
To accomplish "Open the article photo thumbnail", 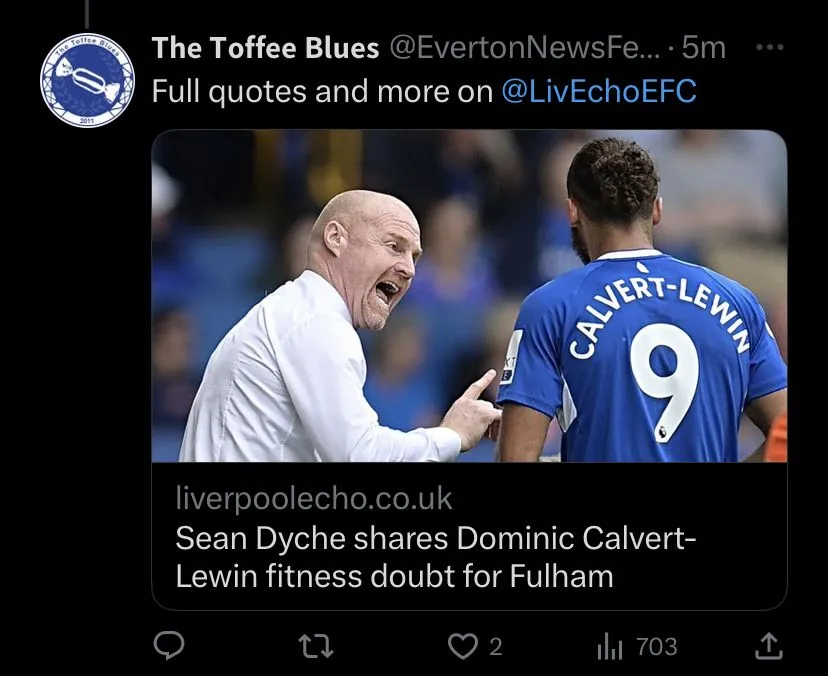I will pyautogui.click(x=469, y=296).
